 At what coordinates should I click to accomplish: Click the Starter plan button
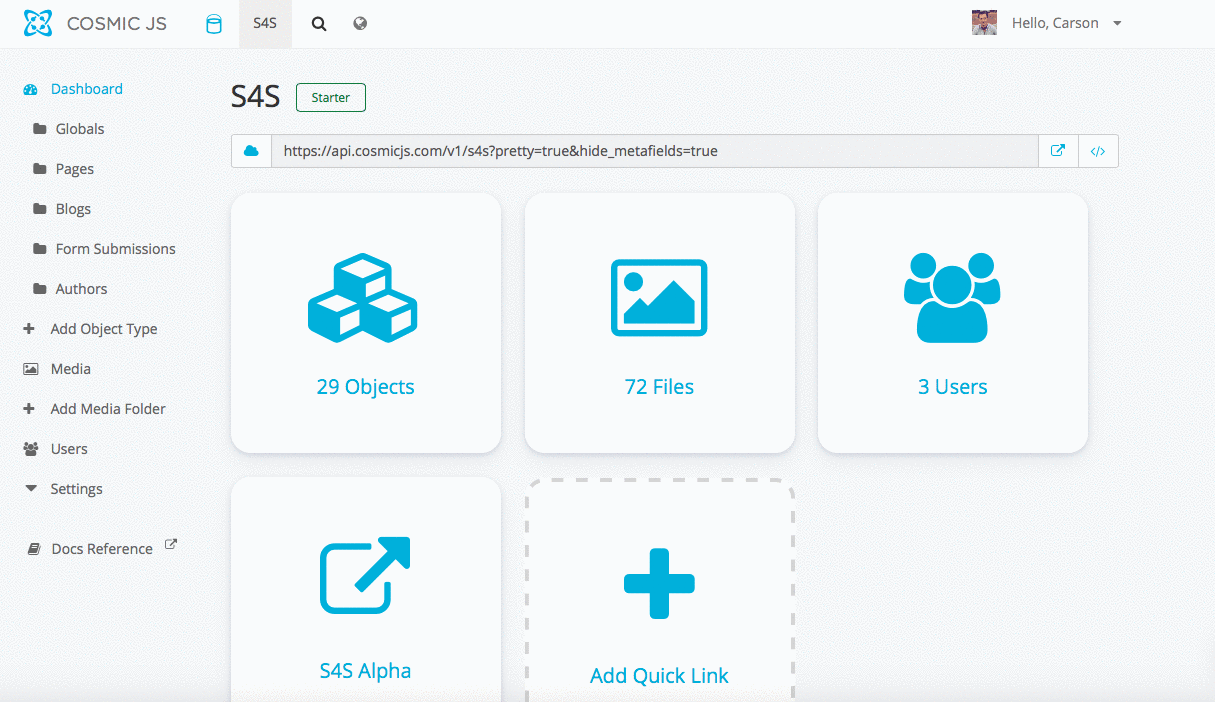click(x=330, y=97)
